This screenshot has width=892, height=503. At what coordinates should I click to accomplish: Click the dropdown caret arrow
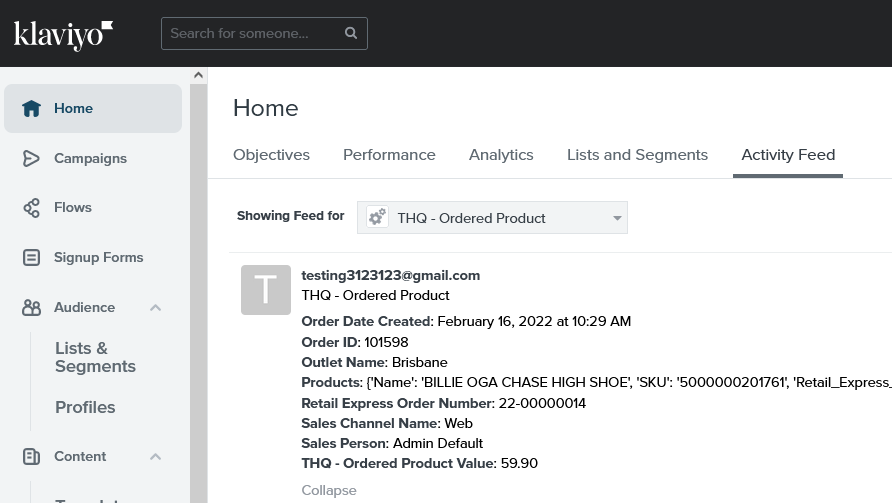pyautogui.click(x=617, y=218)
